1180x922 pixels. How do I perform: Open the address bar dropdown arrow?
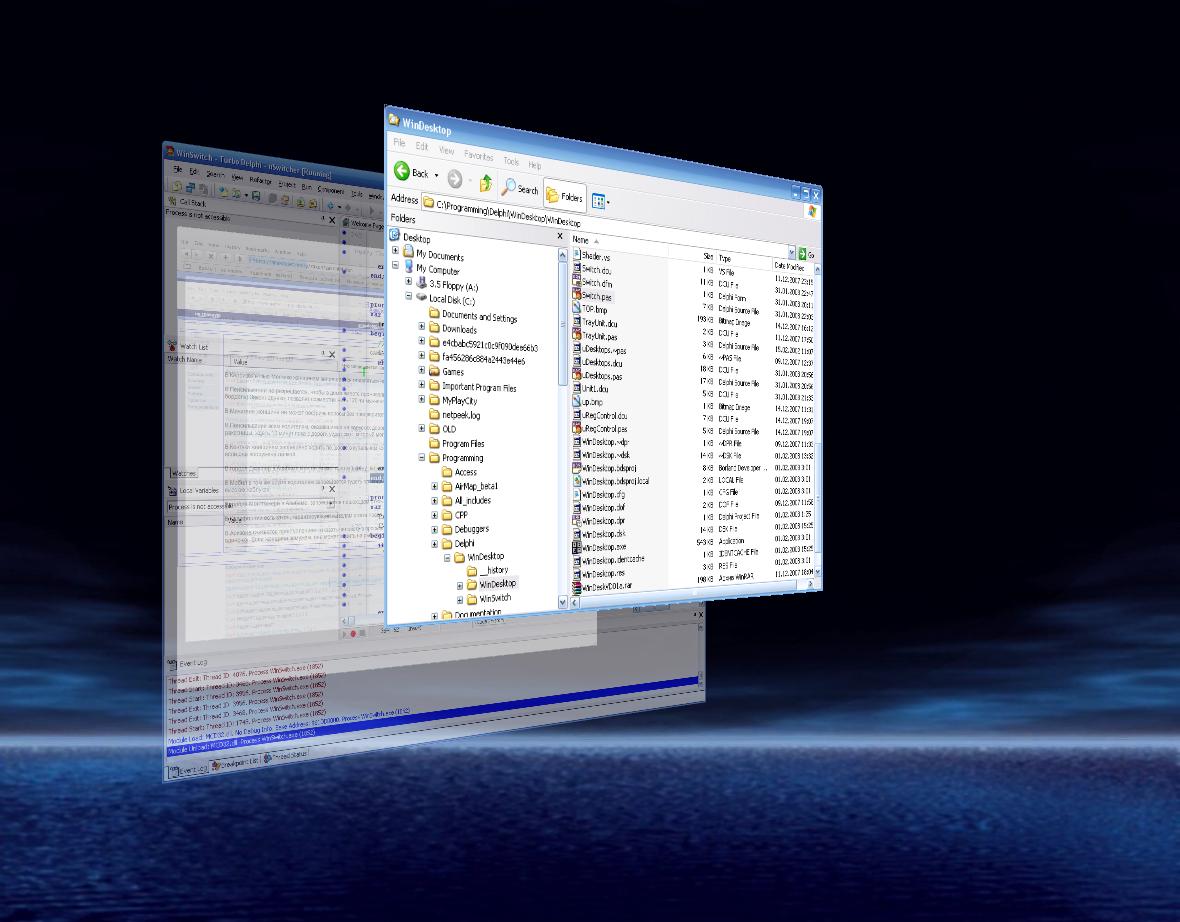pos(791,252)
